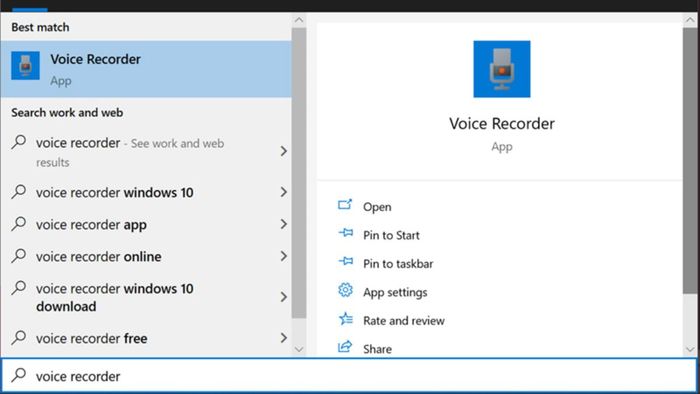Viewport: 700px width, 394px height.
Task: Choose Pin to Start
Action: coord(391,235)
